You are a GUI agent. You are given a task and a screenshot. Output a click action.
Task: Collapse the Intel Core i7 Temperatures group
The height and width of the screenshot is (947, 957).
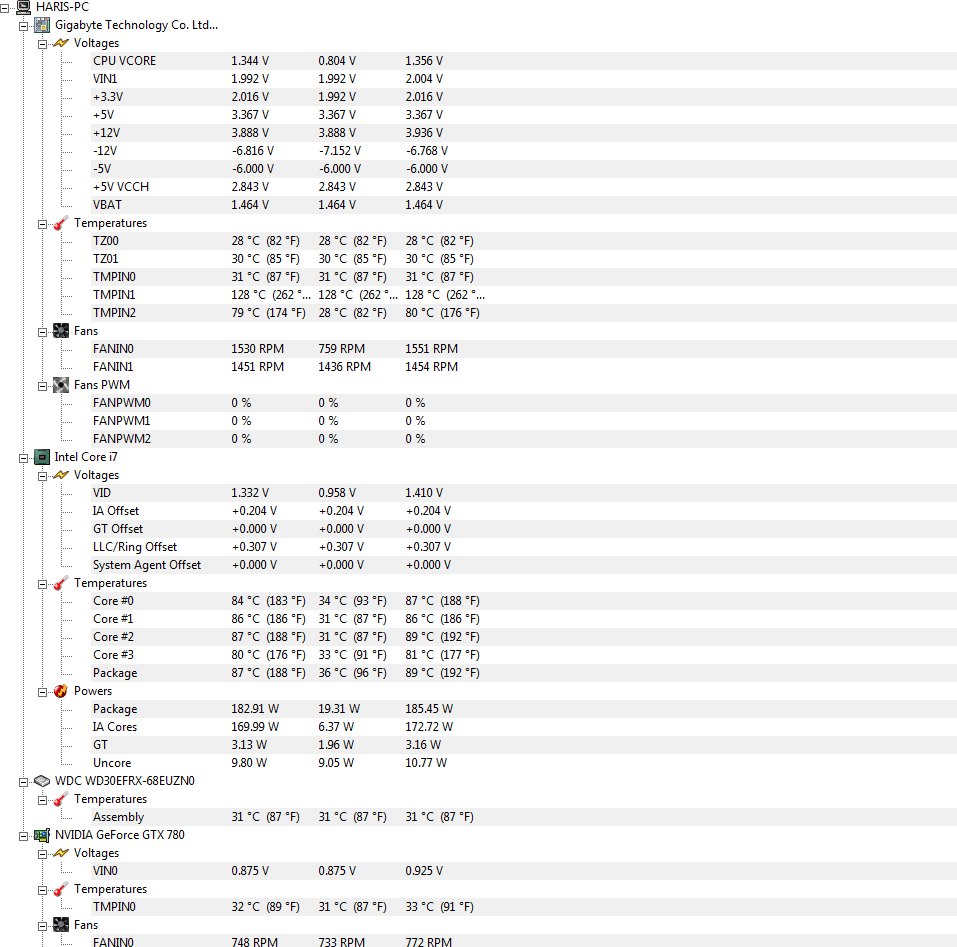coord(43,585)
